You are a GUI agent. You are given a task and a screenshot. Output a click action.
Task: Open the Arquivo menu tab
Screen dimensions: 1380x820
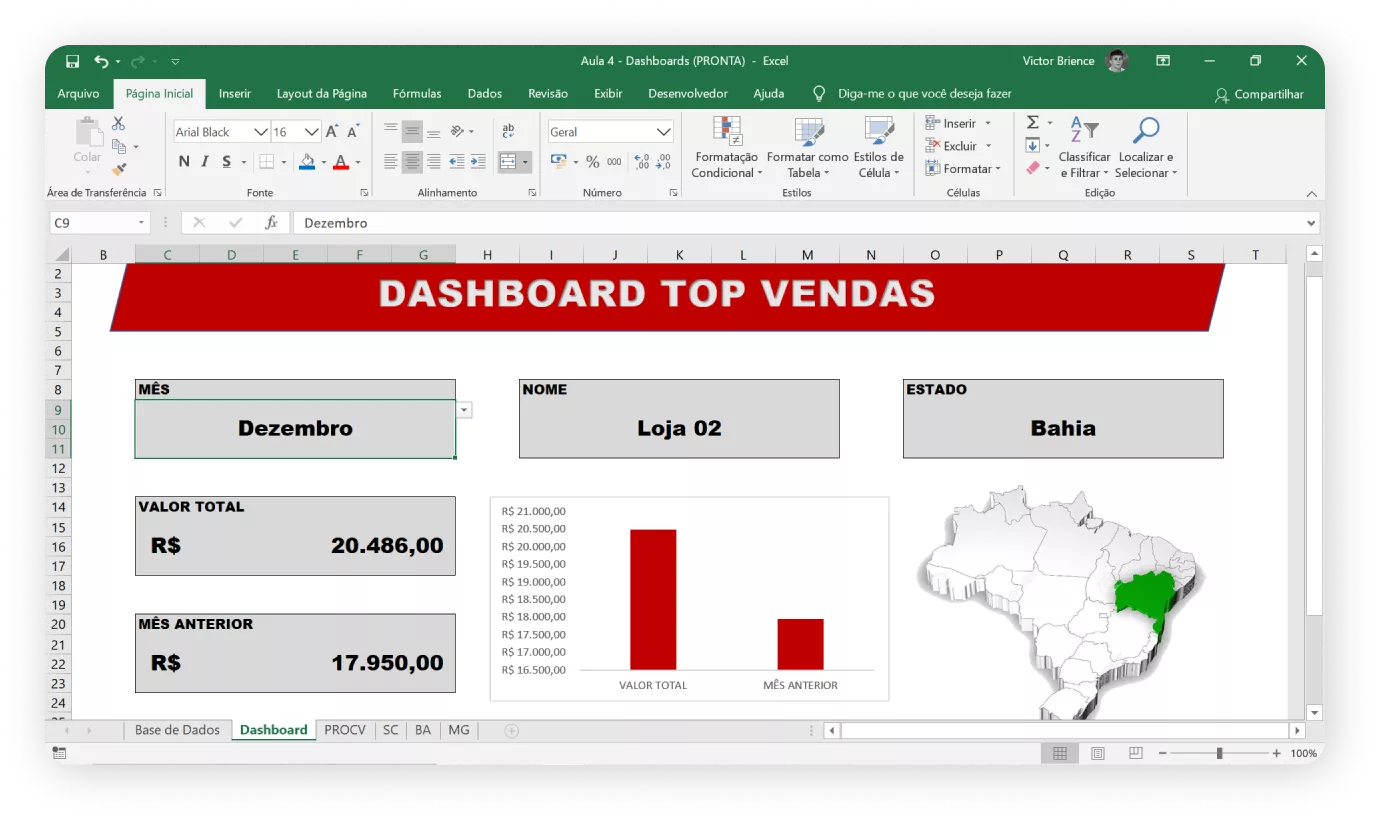tap(78, 93)
